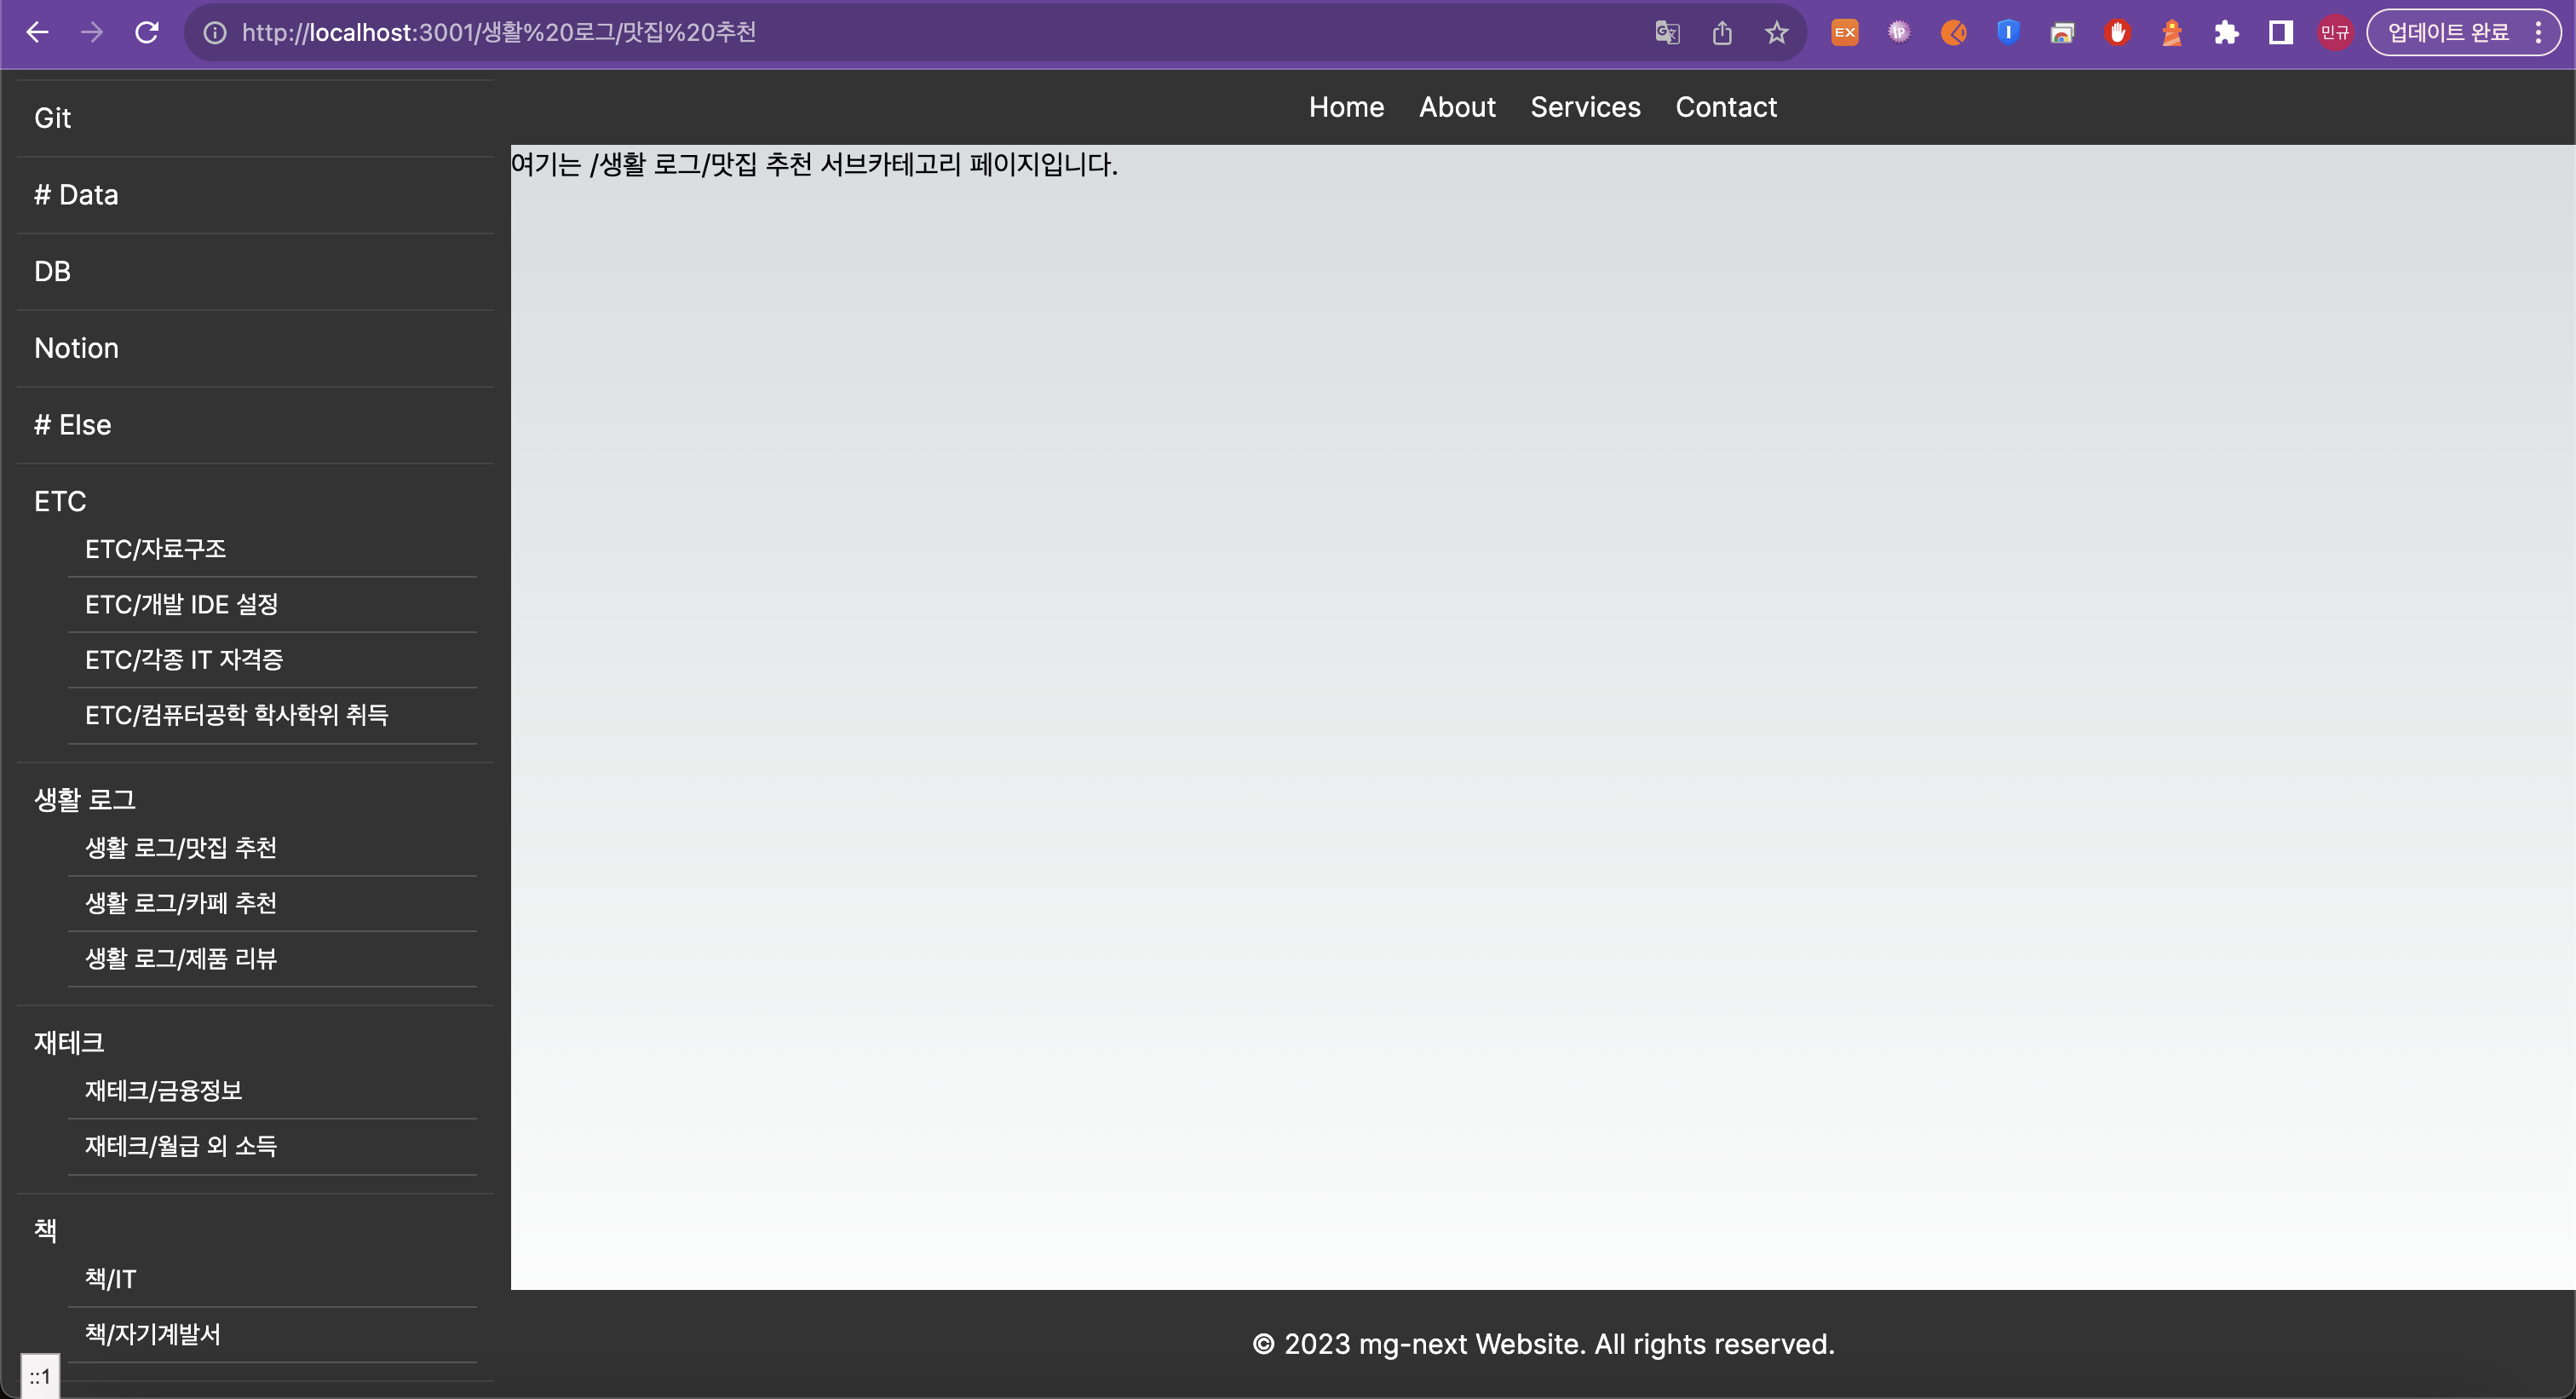Click the URL address field
Image resolution: width=2576 pixels, height=1399 pixels.
point(900,33)
